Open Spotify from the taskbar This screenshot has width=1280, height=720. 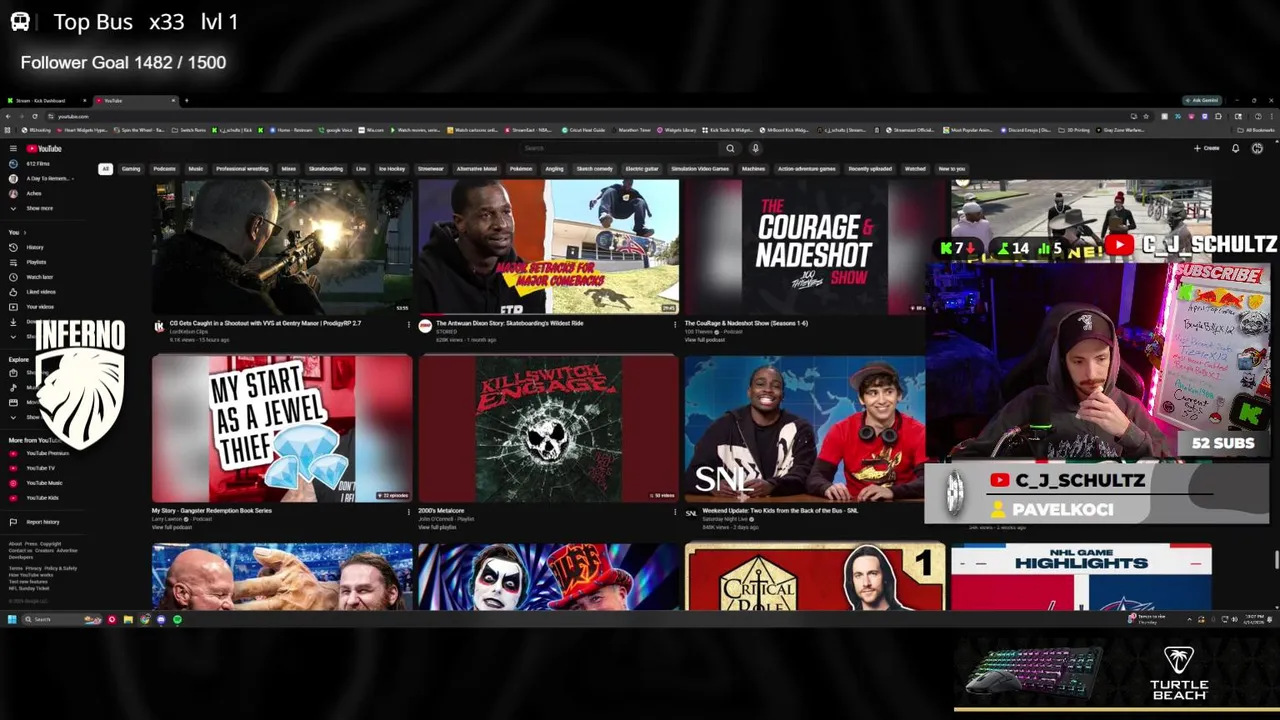click(177, 619)
